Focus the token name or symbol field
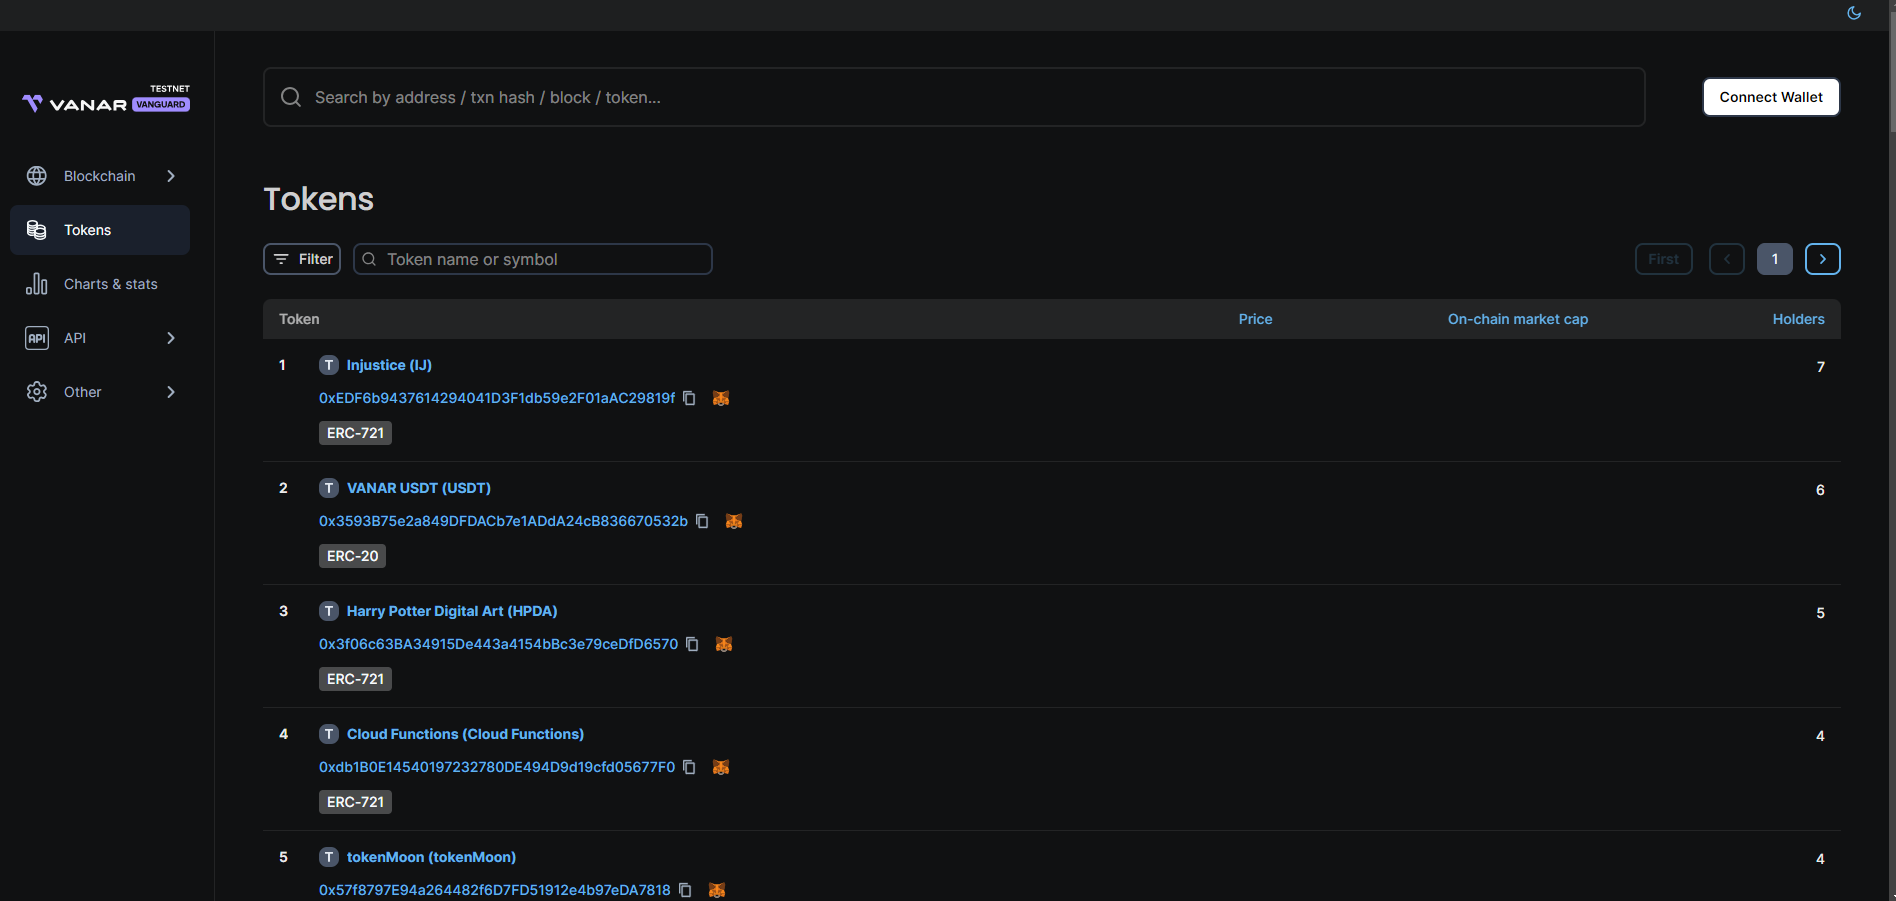 540,259
